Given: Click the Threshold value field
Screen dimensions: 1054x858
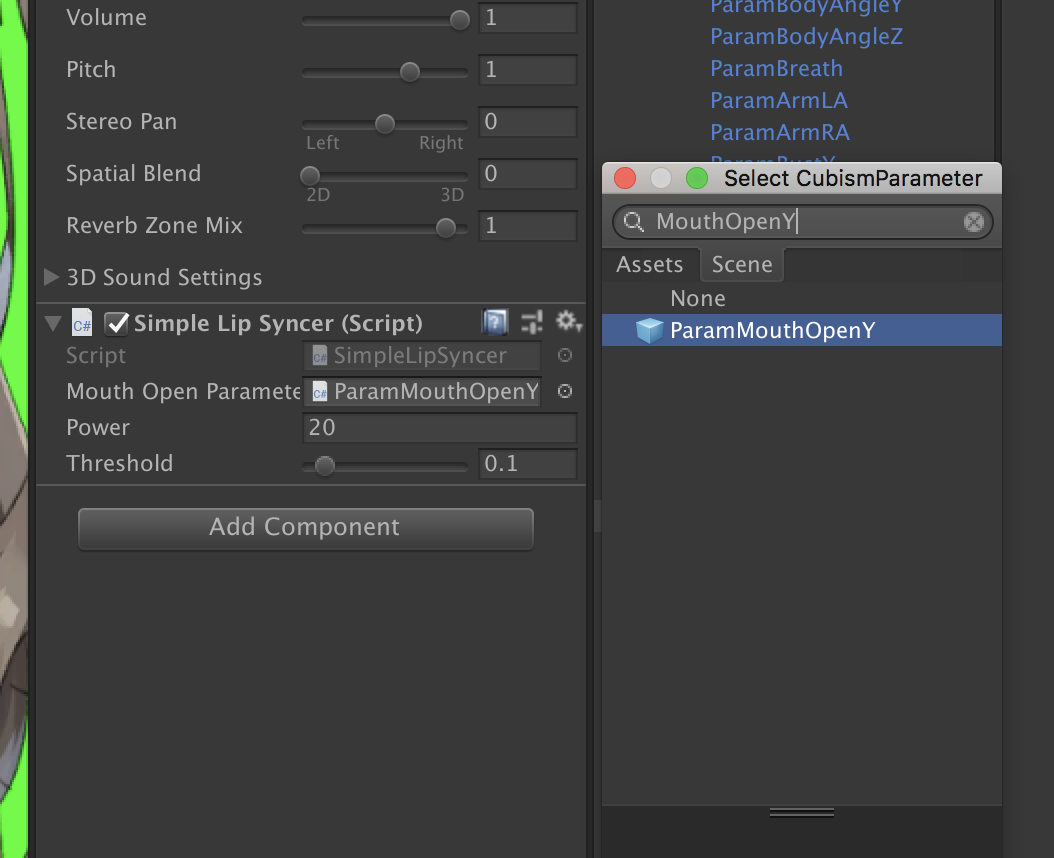Looking at the screenshot, I should tap(528, 463).
